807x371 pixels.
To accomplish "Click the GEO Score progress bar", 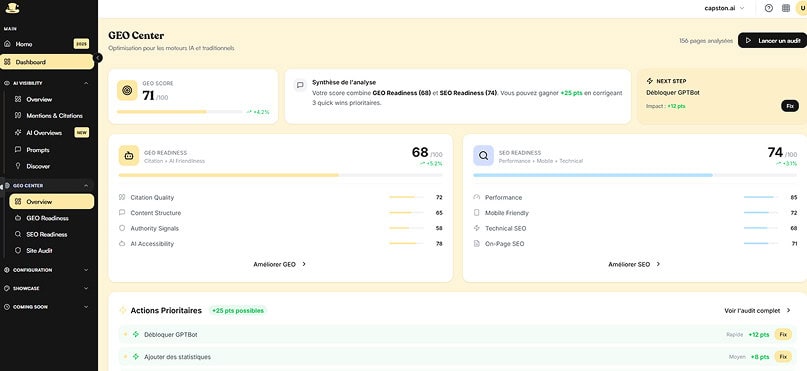I will [180, 112].
